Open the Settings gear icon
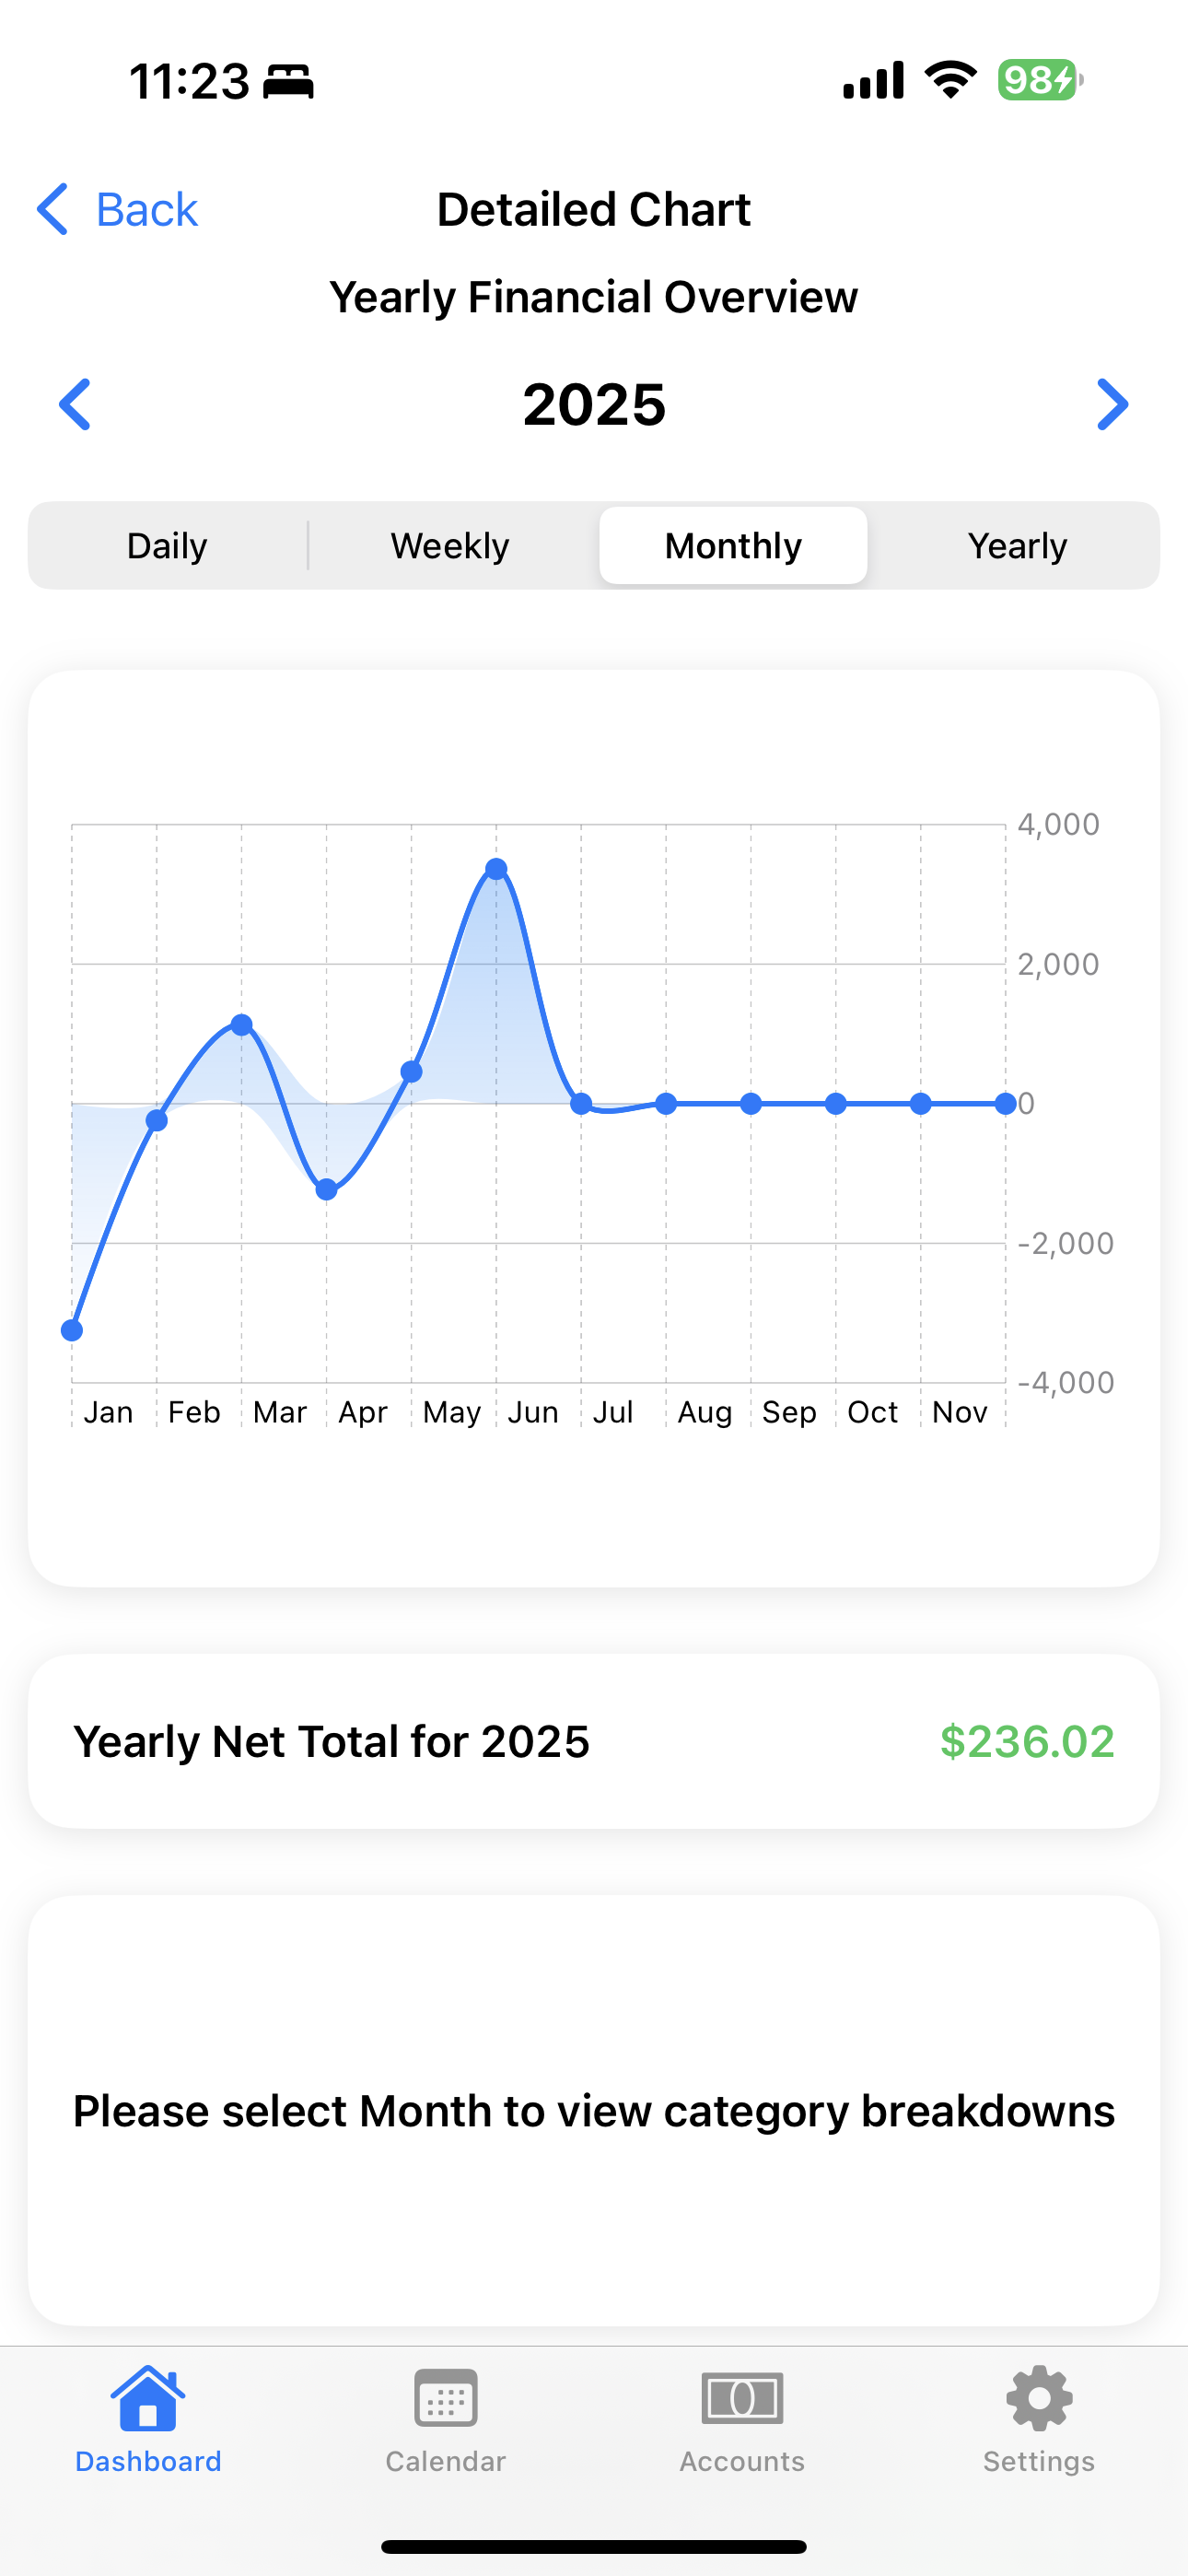This screenshot has height=2576, width=1188. coord(1039,2398)
